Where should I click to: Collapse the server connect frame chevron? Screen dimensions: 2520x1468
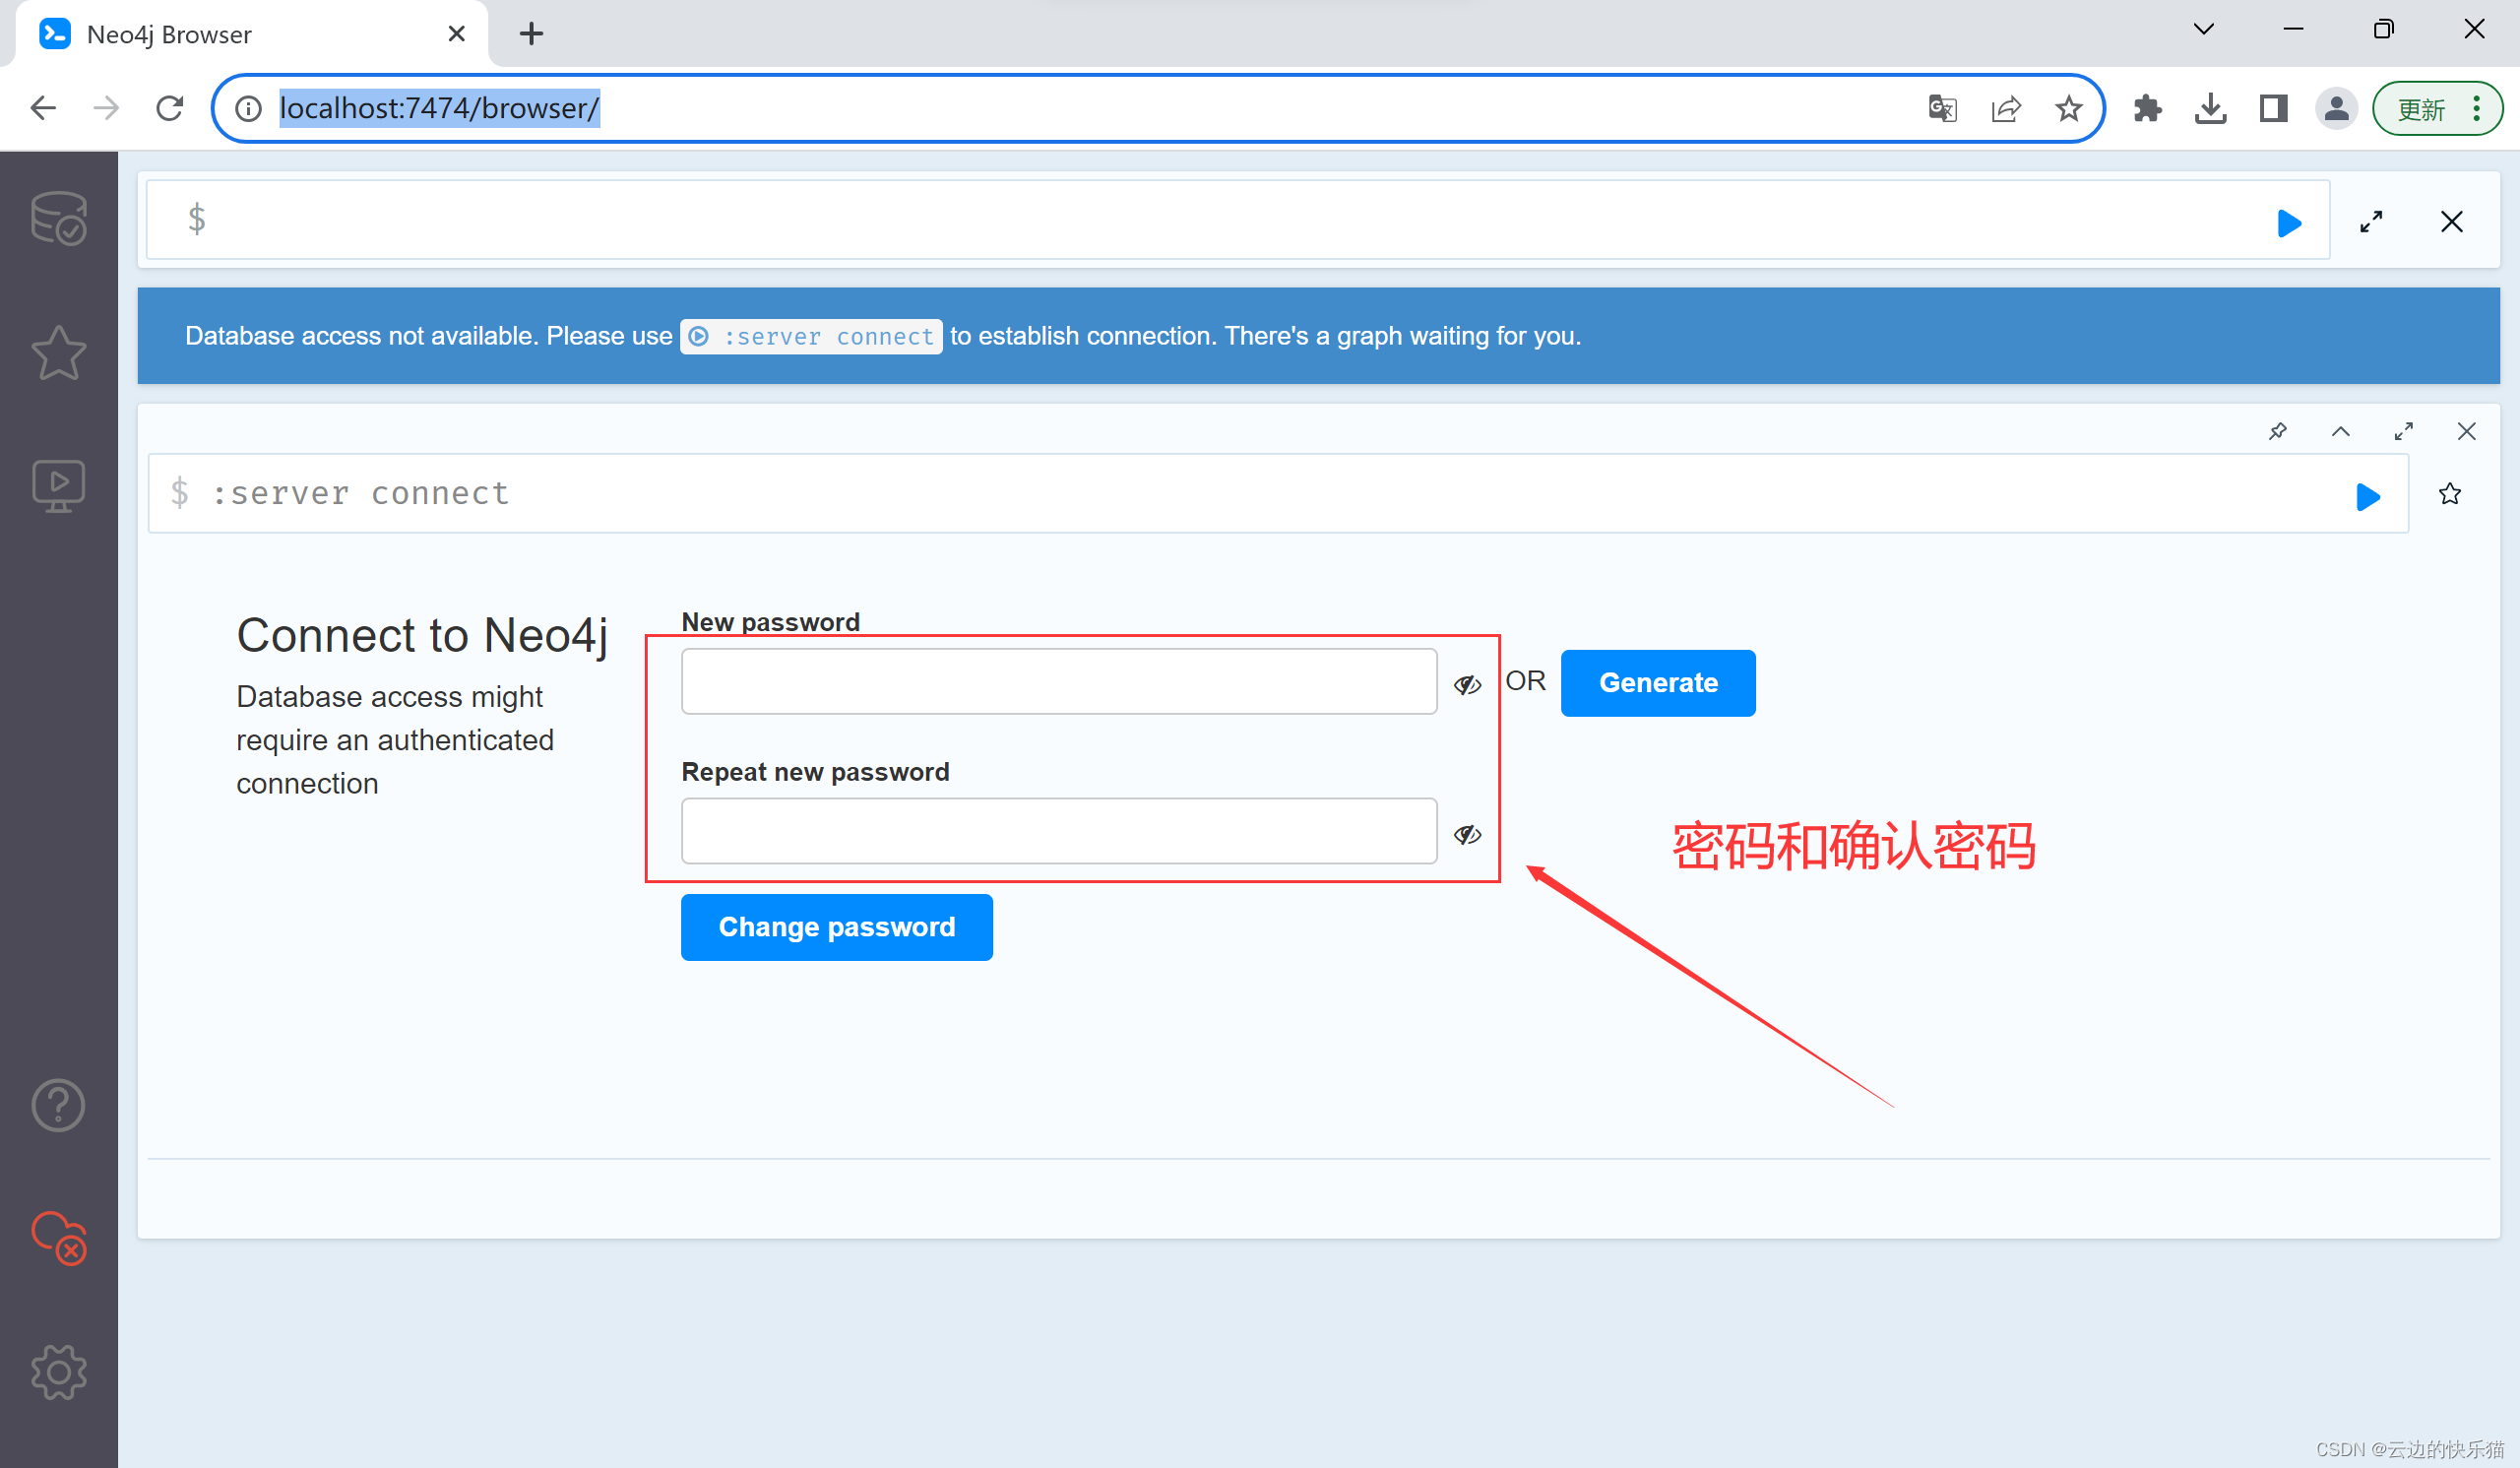[x=2340, y=431]
